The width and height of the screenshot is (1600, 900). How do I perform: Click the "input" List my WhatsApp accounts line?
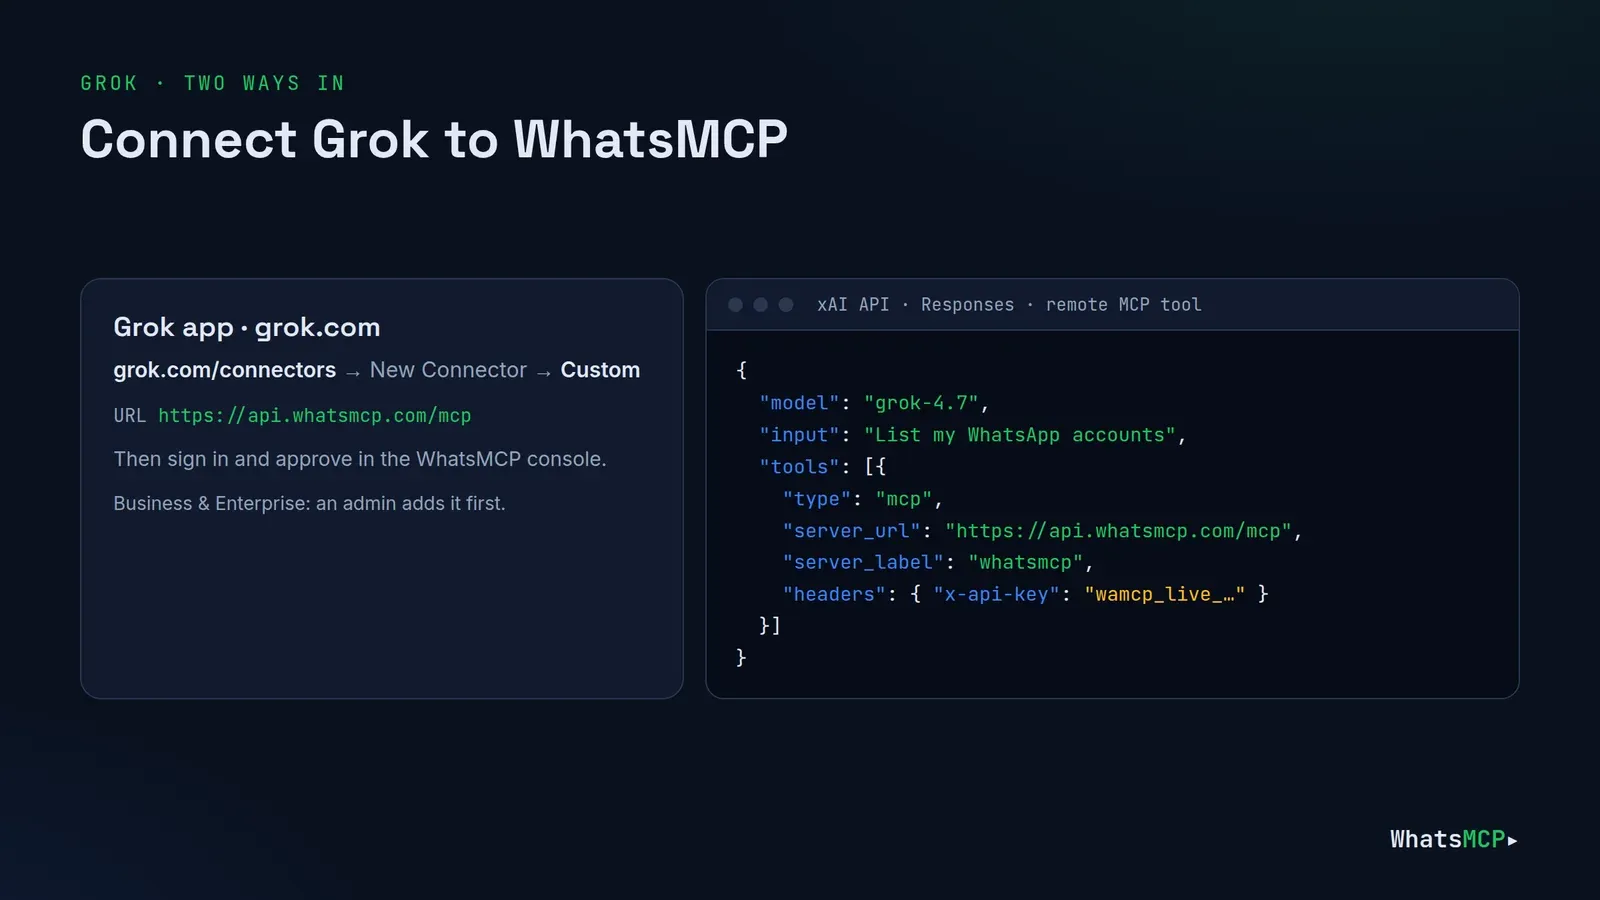[x=972, y=435]
